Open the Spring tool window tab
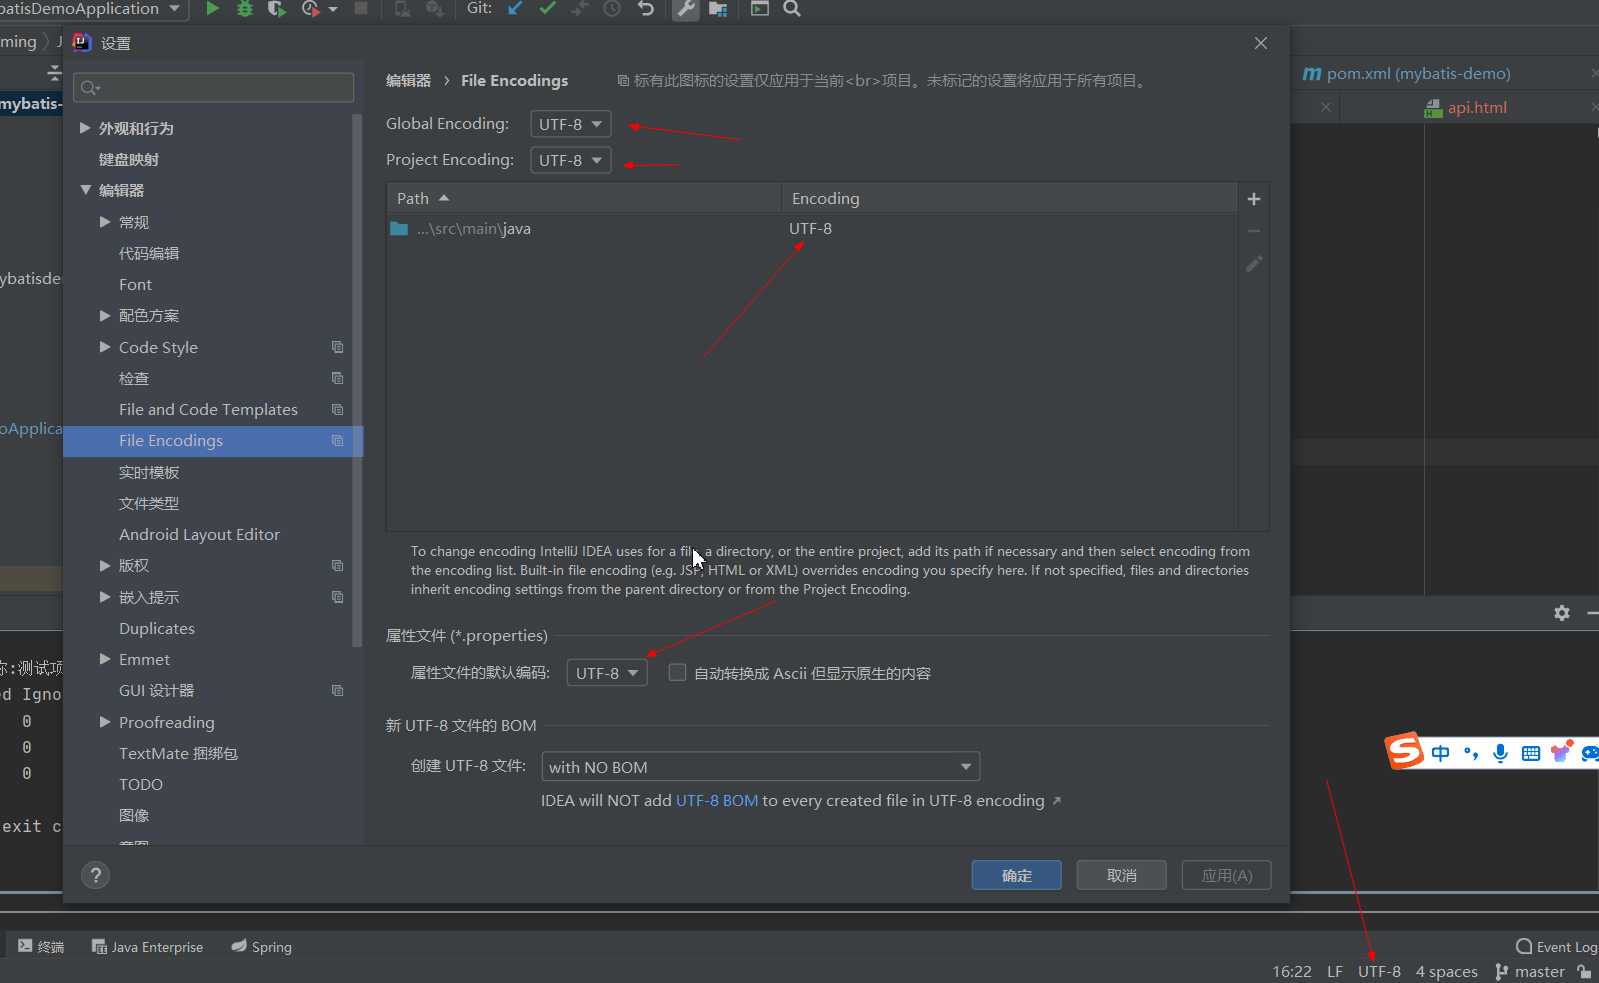Viewport: 1599px width, 983px height. 262,947
